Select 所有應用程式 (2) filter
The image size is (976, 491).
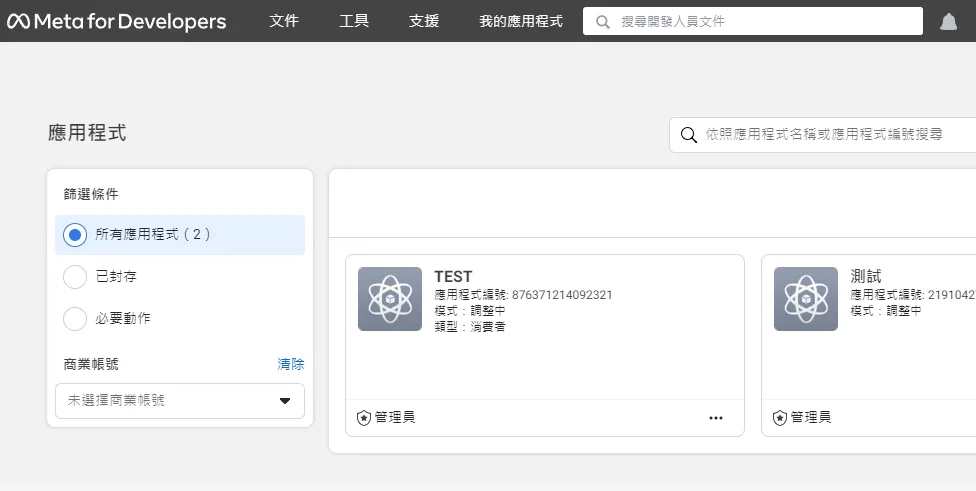pyautogui.click(x=180, y=235)
